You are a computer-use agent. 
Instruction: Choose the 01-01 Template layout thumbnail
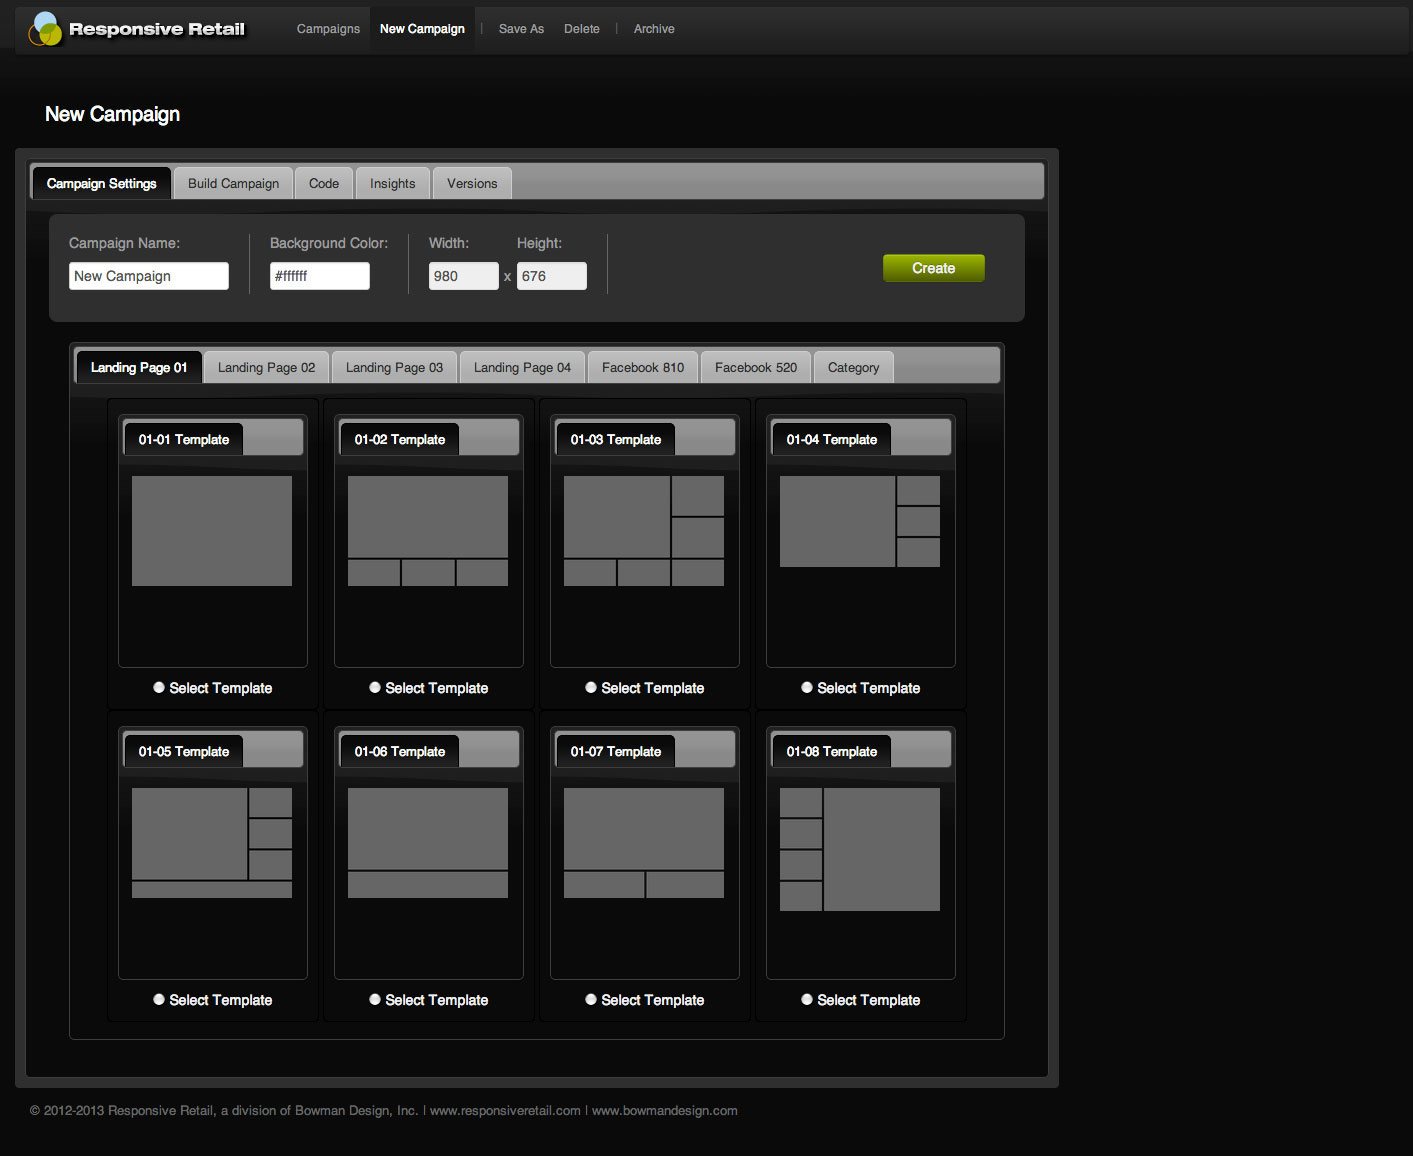pos(212,531)
